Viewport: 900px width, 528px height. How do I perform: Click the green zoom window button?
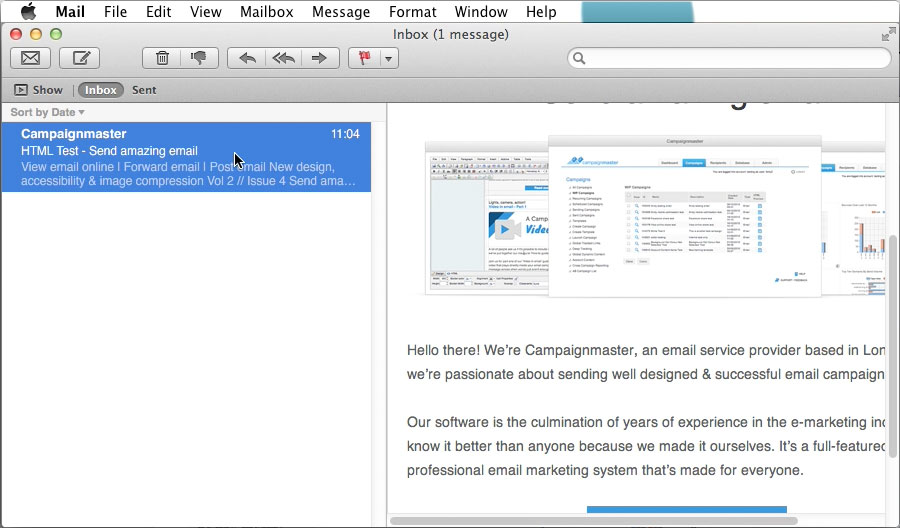coord(56,34)
